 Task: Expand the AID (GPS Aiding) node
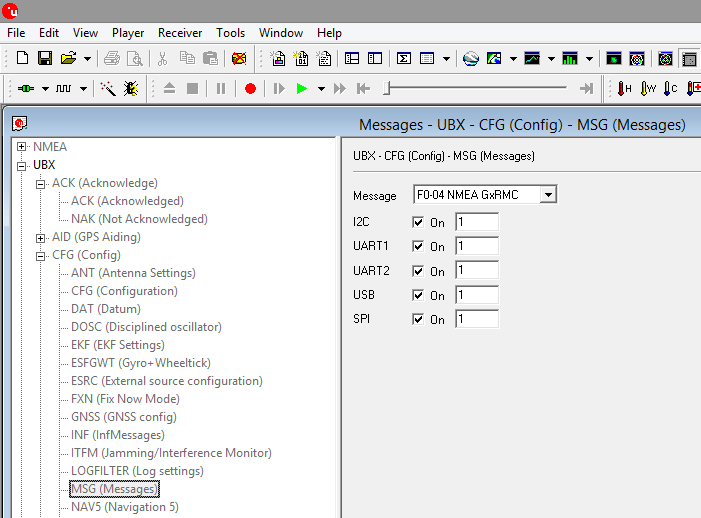[x=41, y=237]
